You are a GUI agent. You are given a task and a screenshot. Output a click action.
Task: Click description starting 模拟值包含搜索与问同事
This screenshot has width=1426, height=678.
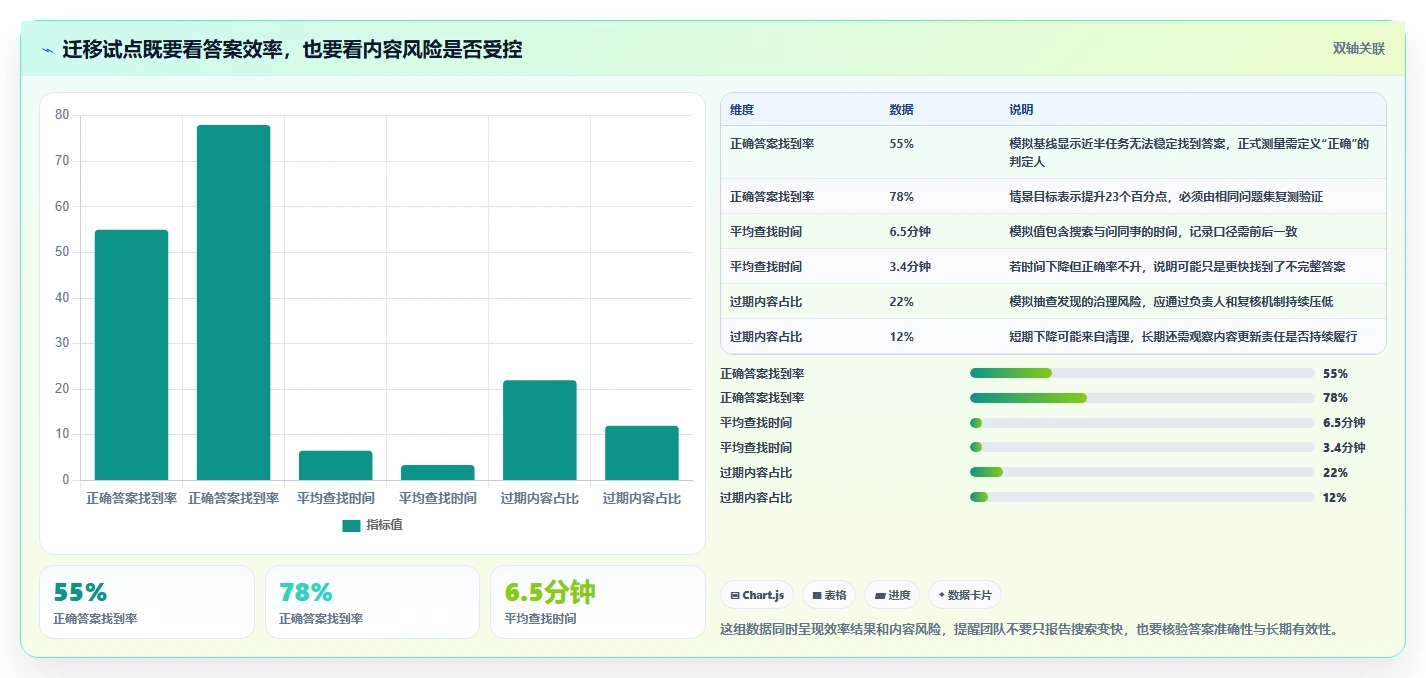click(1153, 232)
